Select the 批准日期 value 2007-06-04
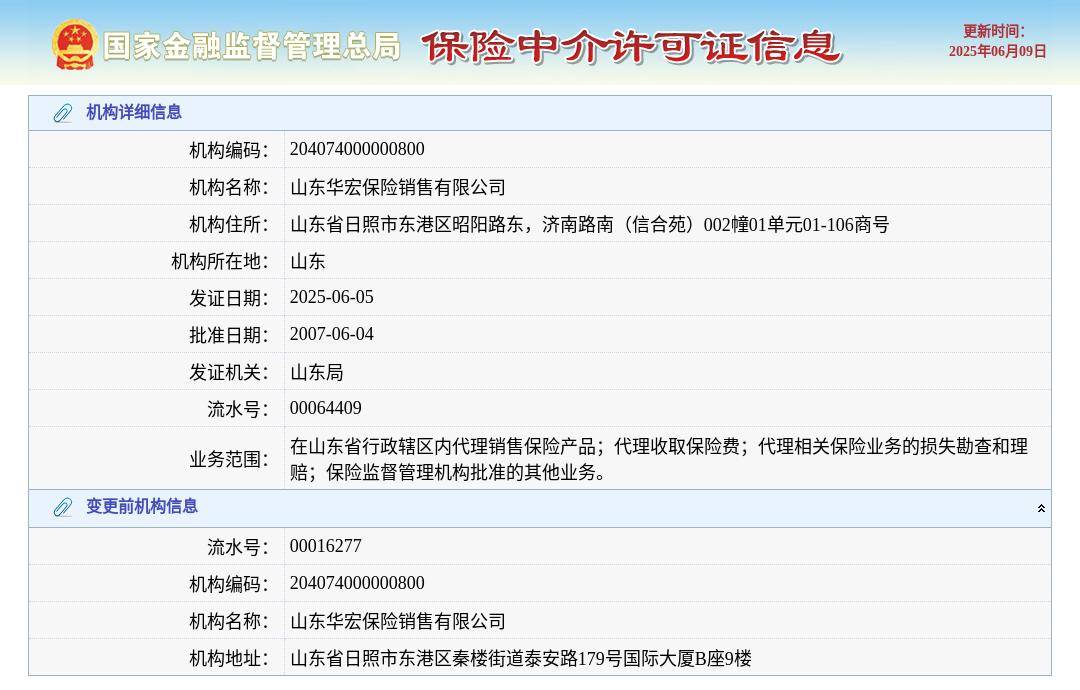This screenshot has height=690, width=1080. 331,335
